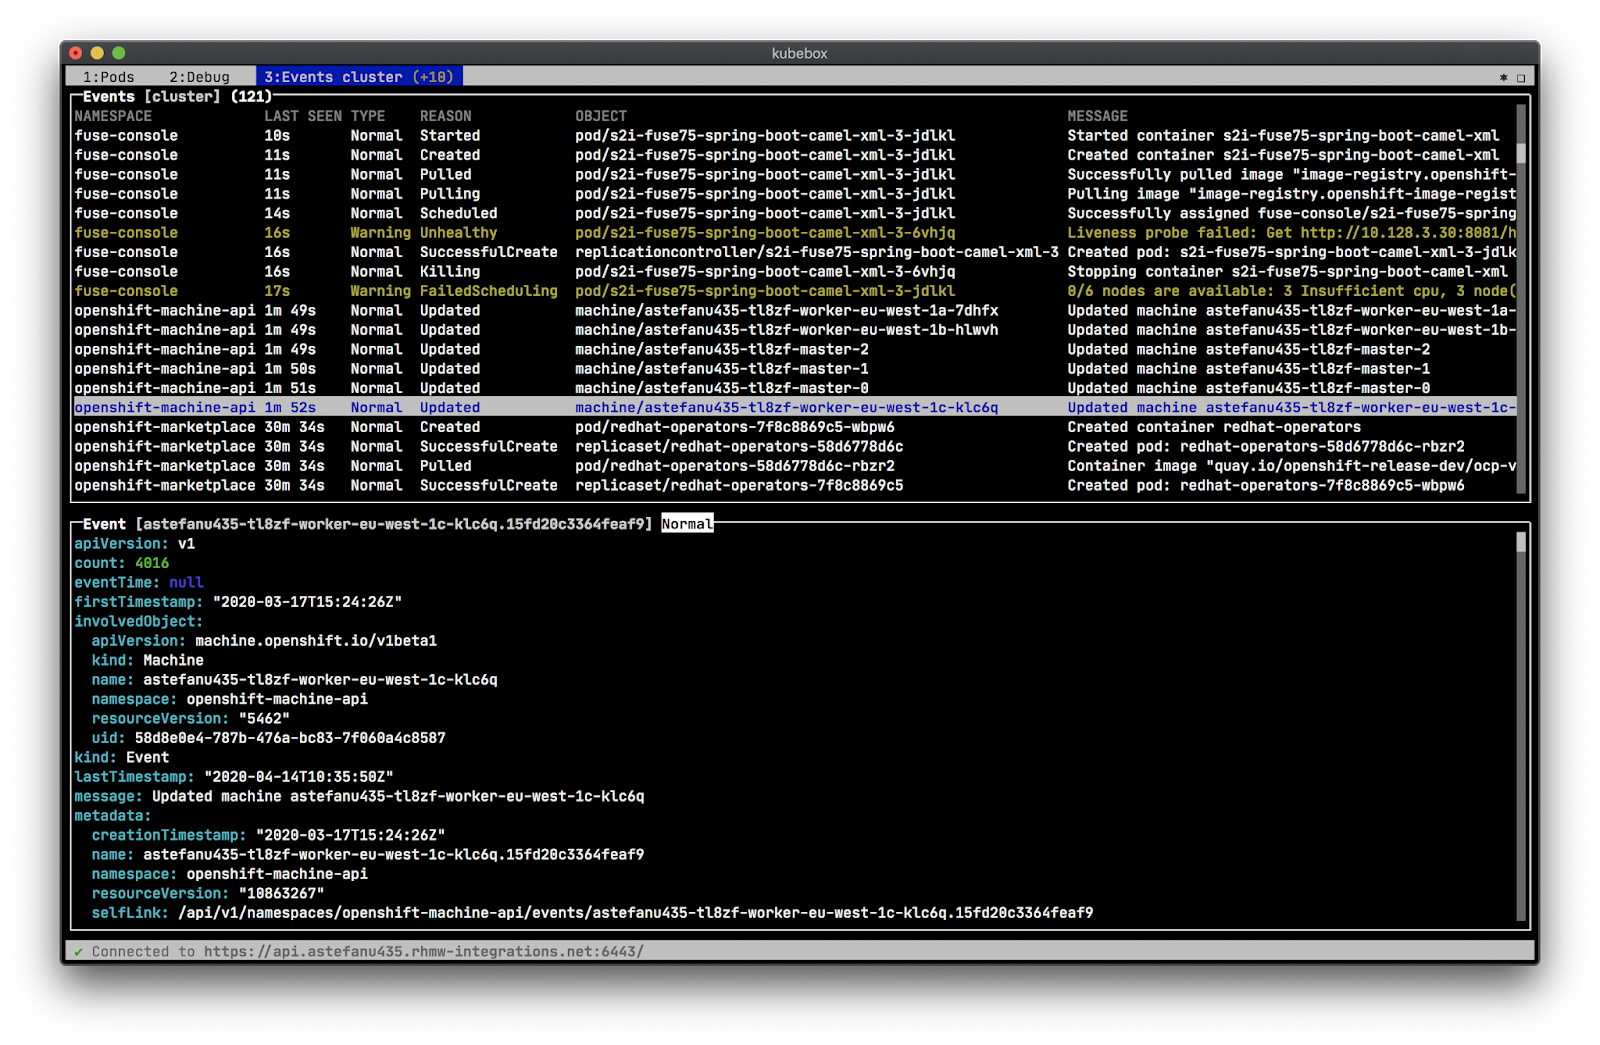Select the Killing event row
The height and width of the screenshot is (1045, 1600).
795,272
